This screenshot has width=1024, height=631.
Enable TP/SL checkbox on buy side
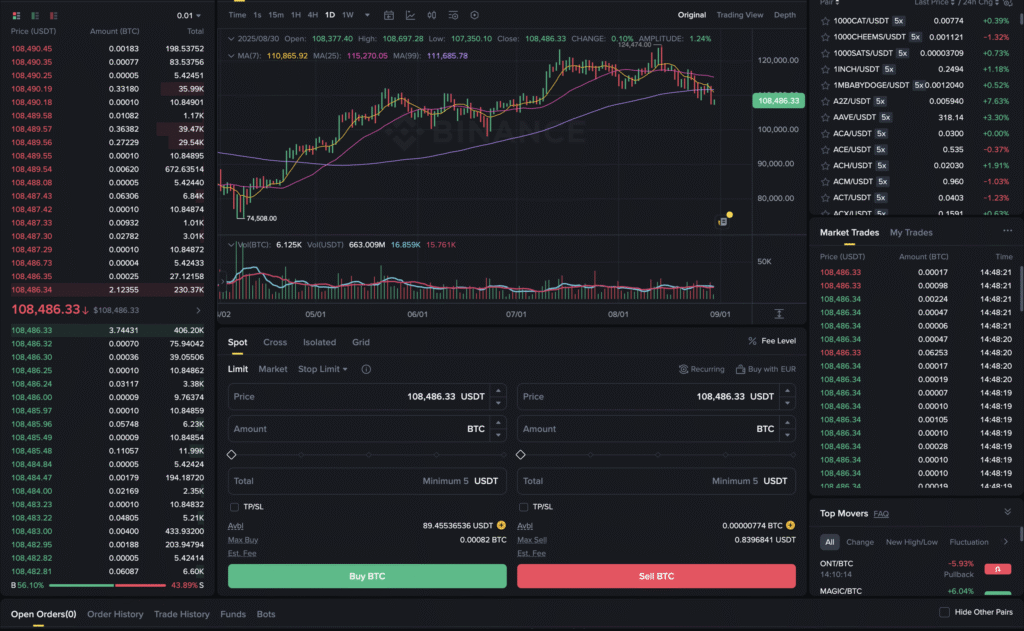click(234, 507)
